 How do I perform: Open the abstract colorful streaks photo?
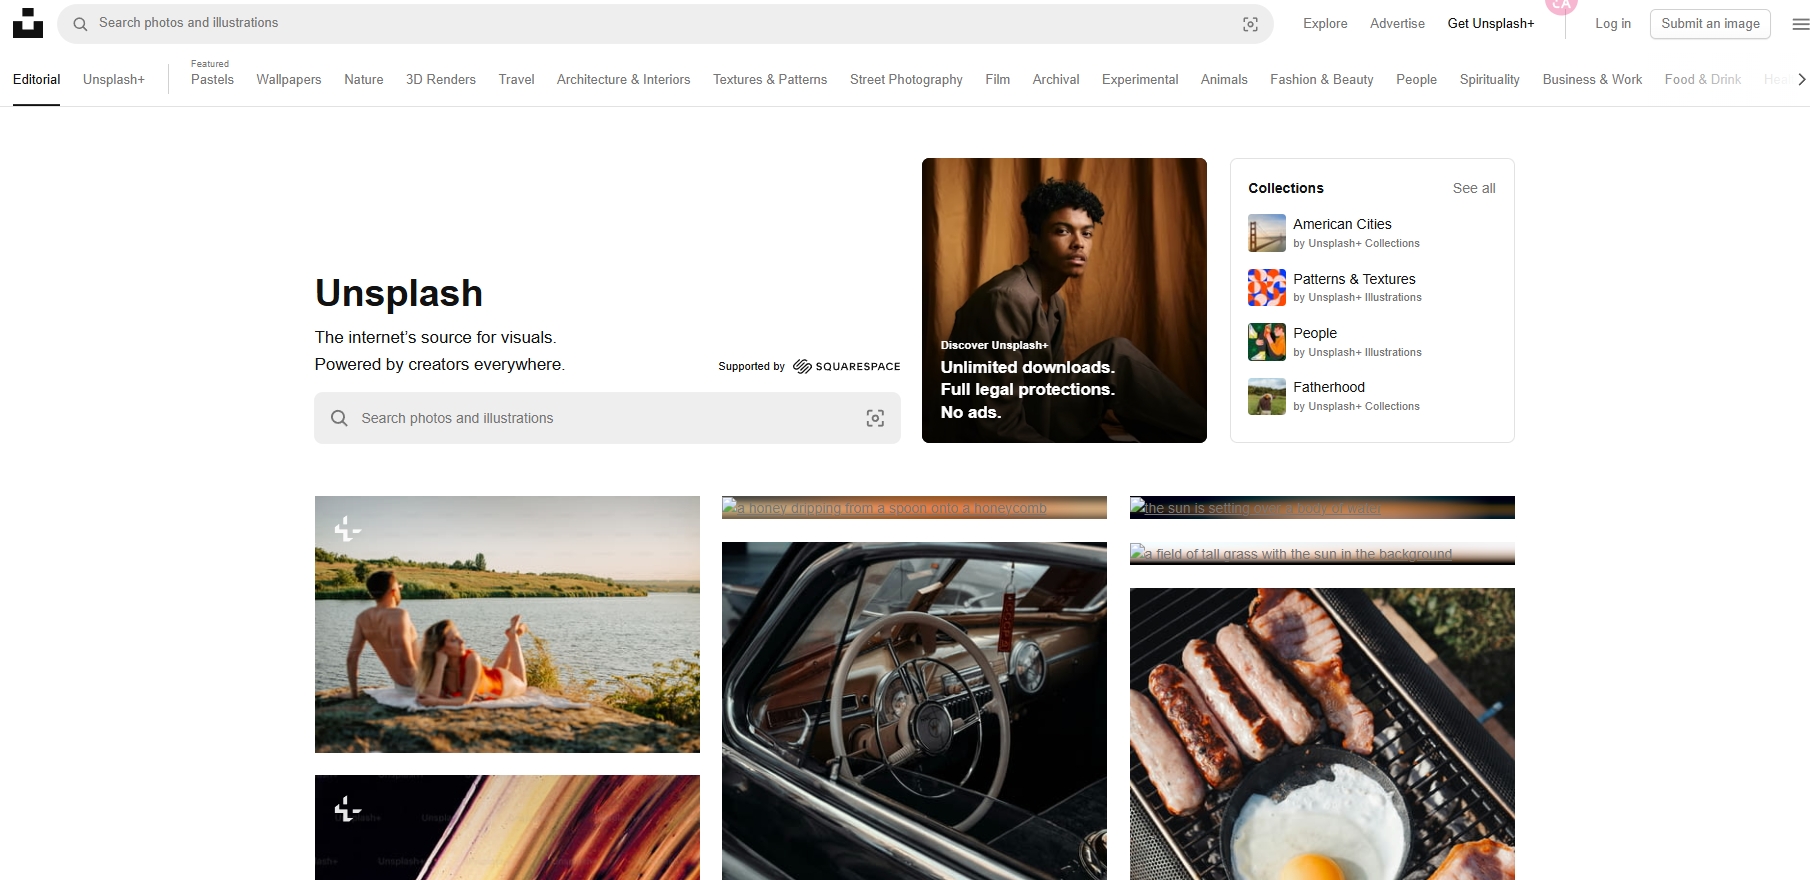(x=507, y=828)
